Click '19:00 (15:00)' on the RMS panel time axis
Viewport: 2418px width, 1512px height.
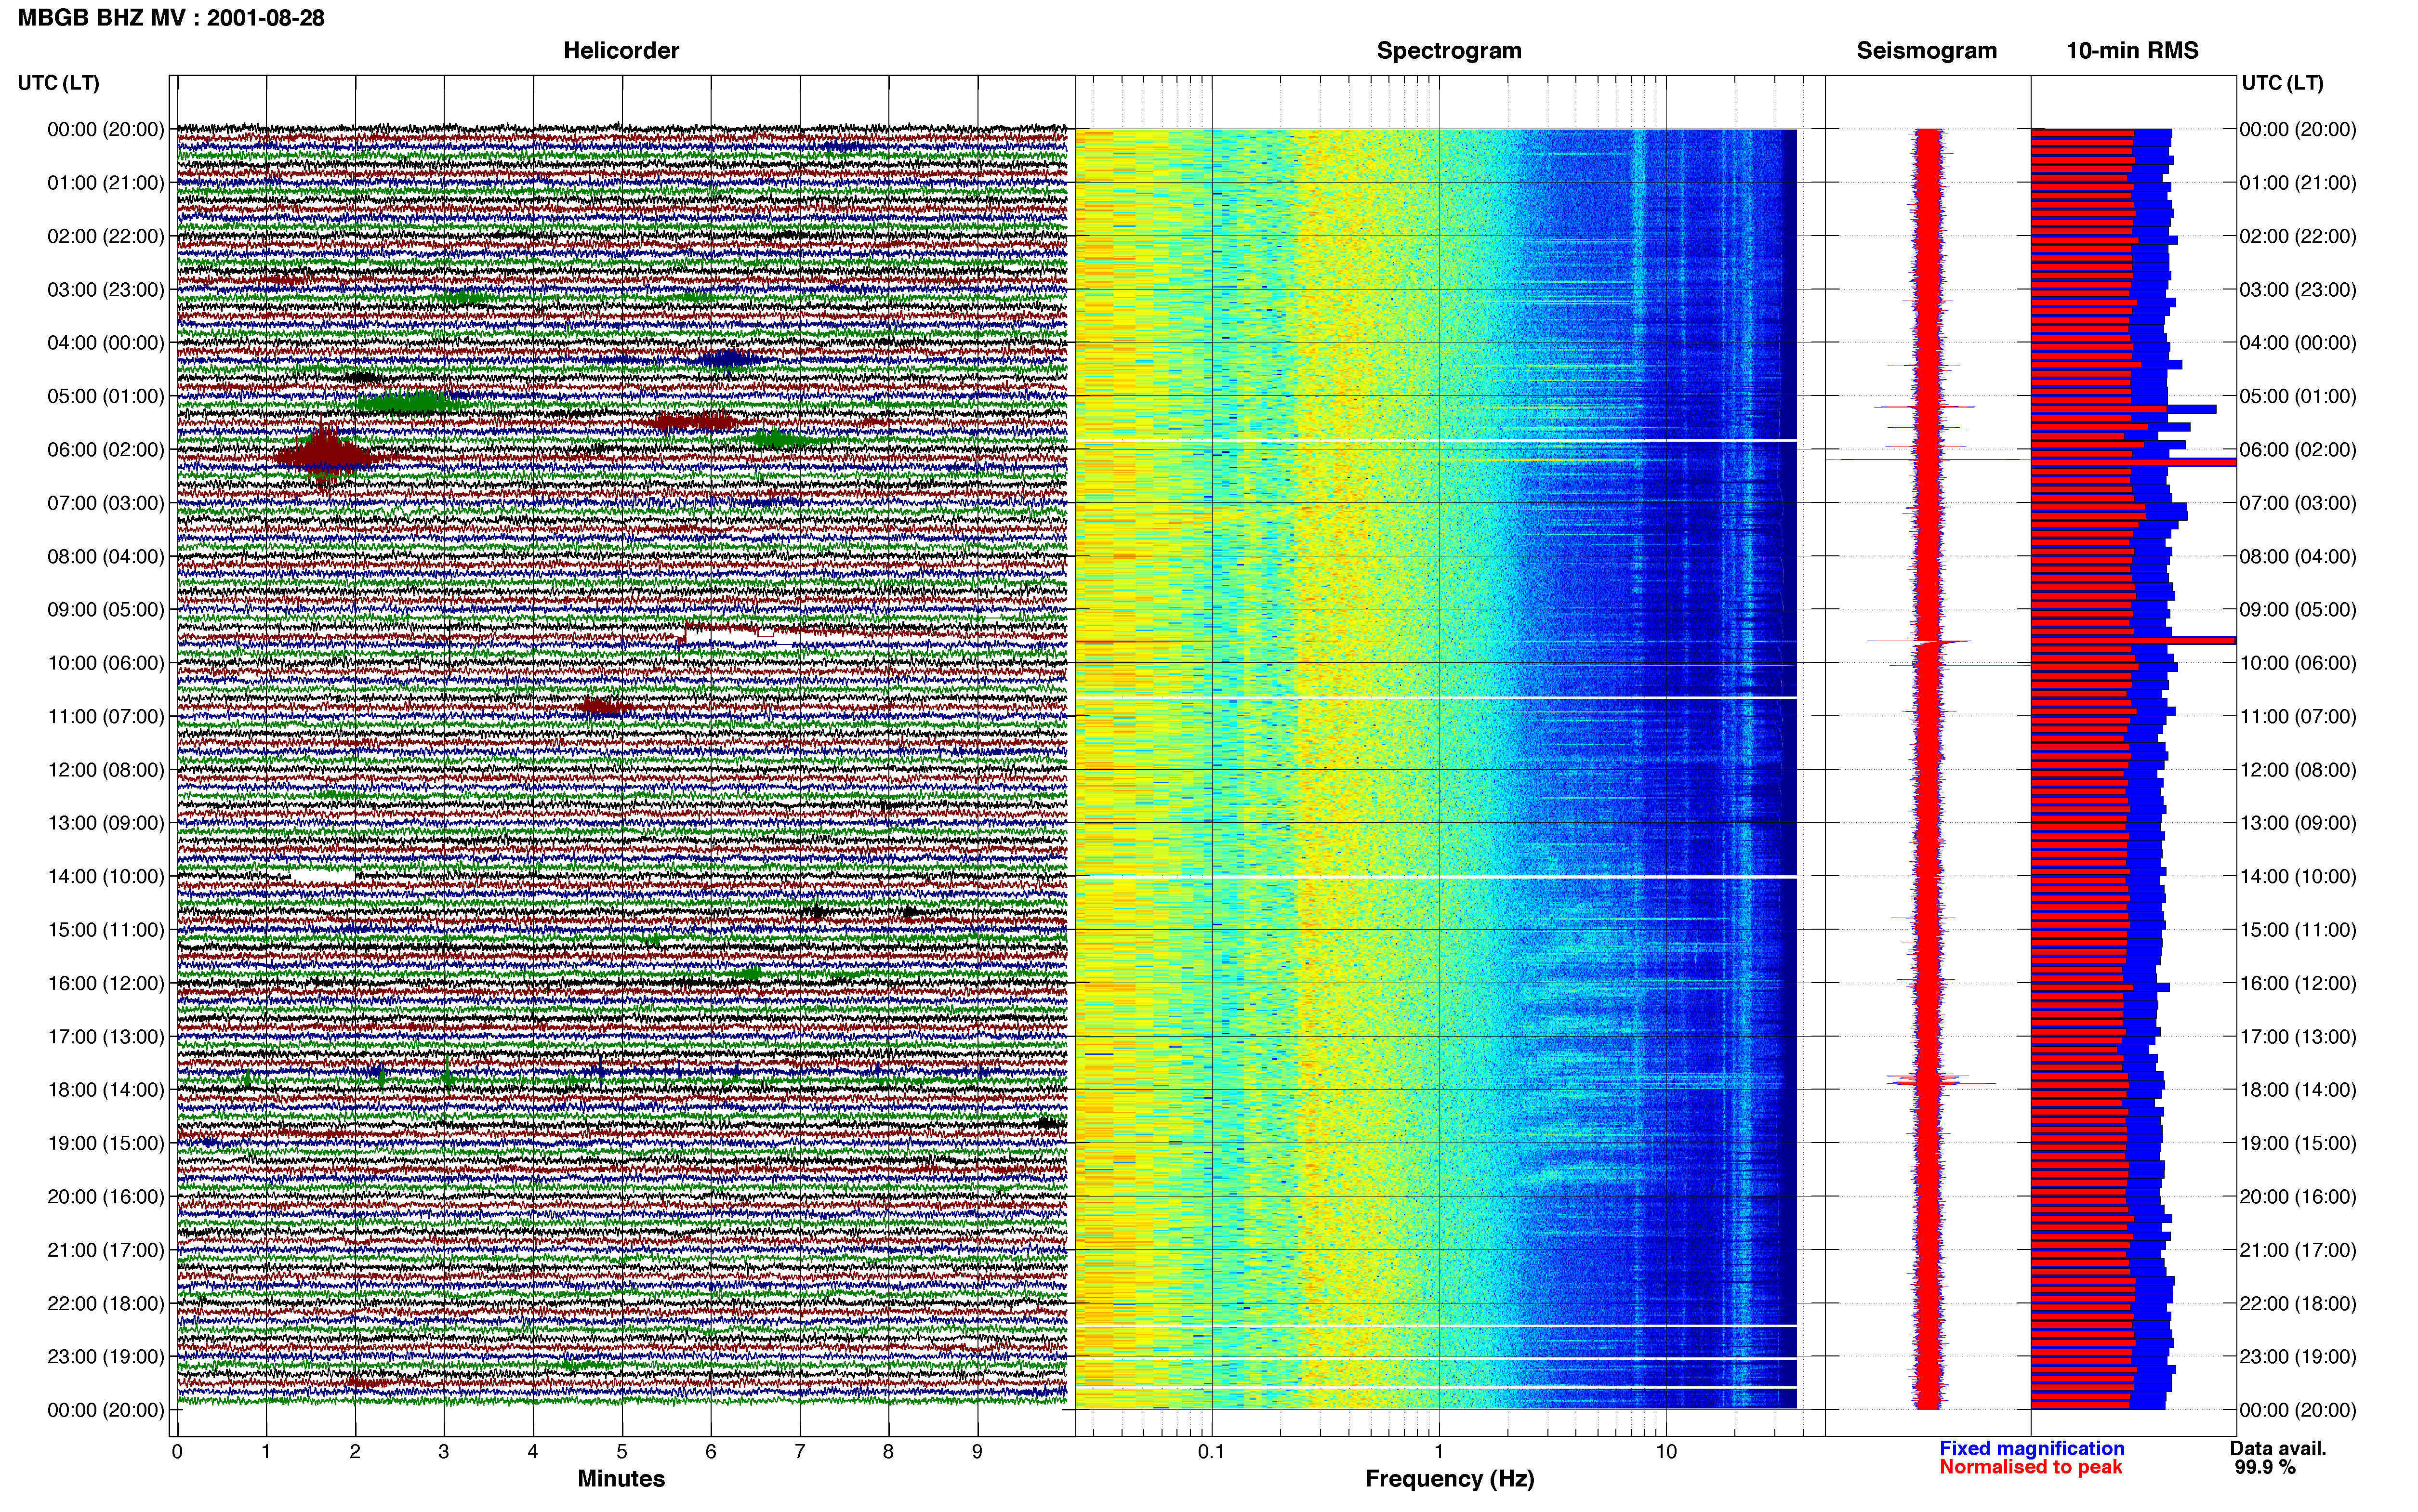[x=2298, y=1143]
